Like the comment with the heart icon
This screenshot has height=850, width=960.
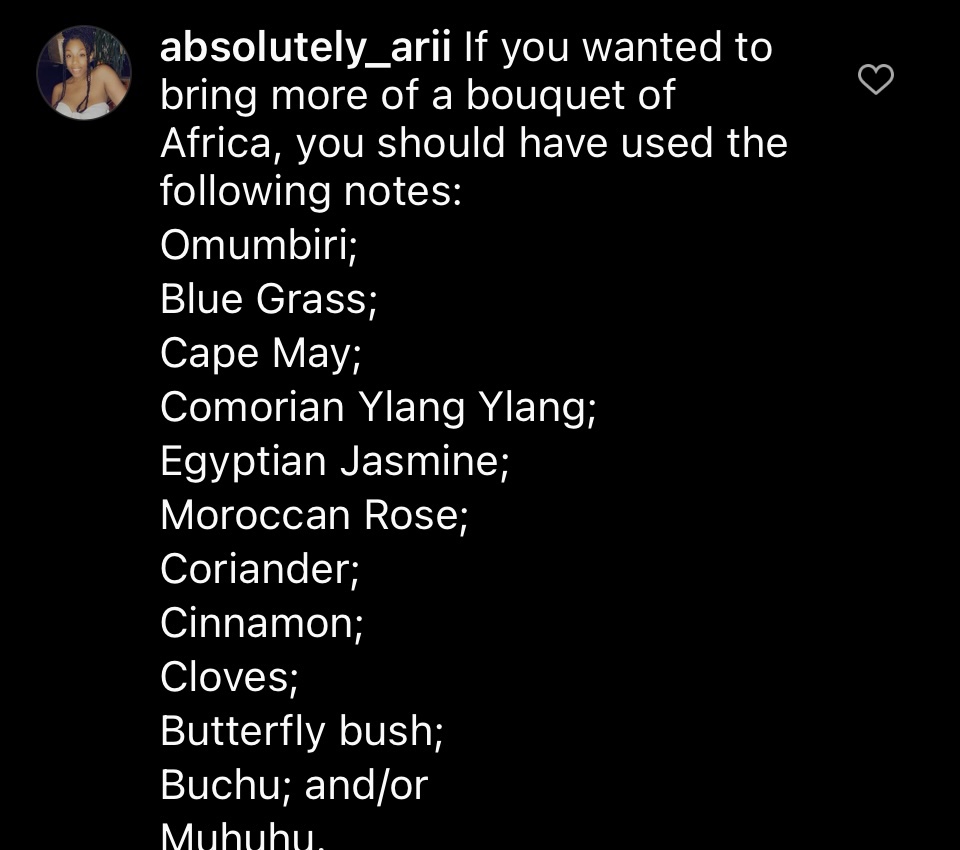(x=876, y=79)
